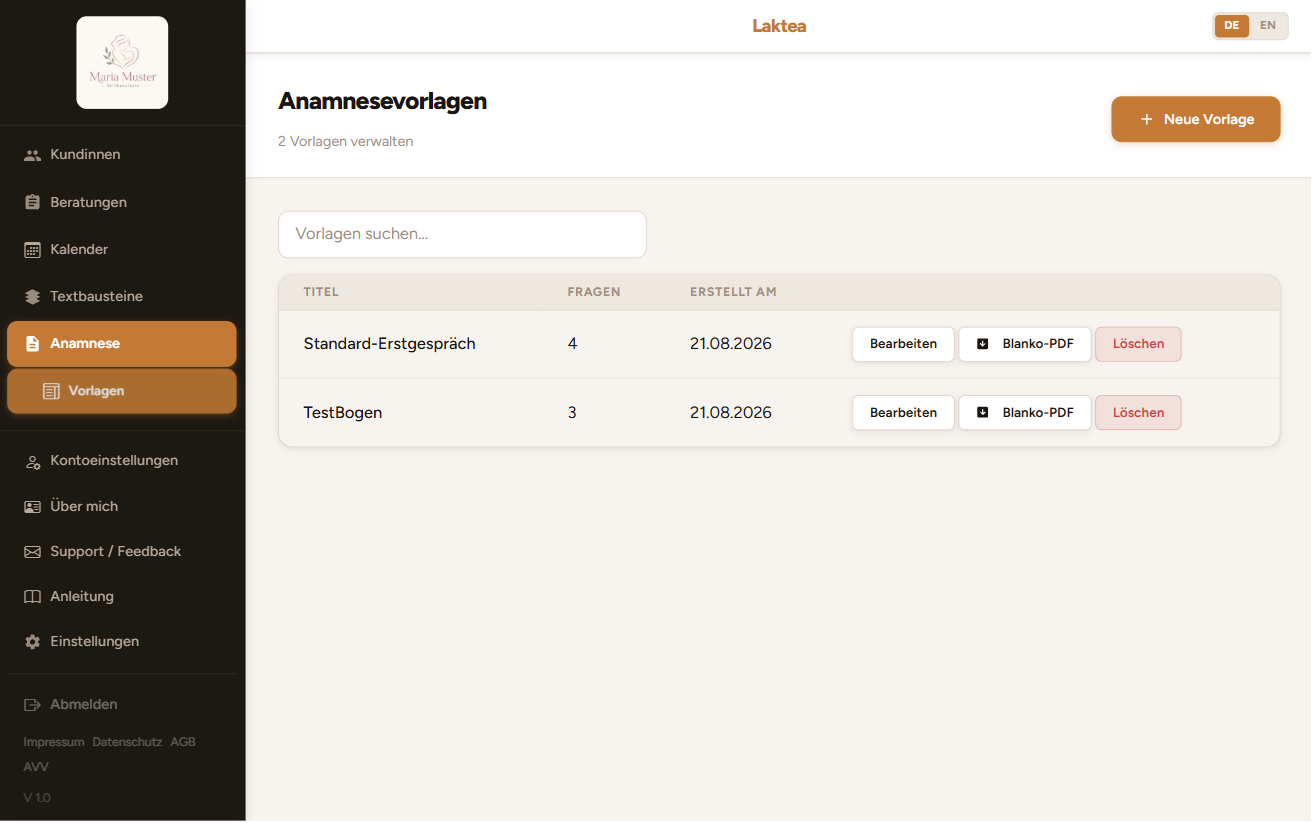Click the Support / Feedback envelope icon
1314x823 pixels.
point(32,552)
